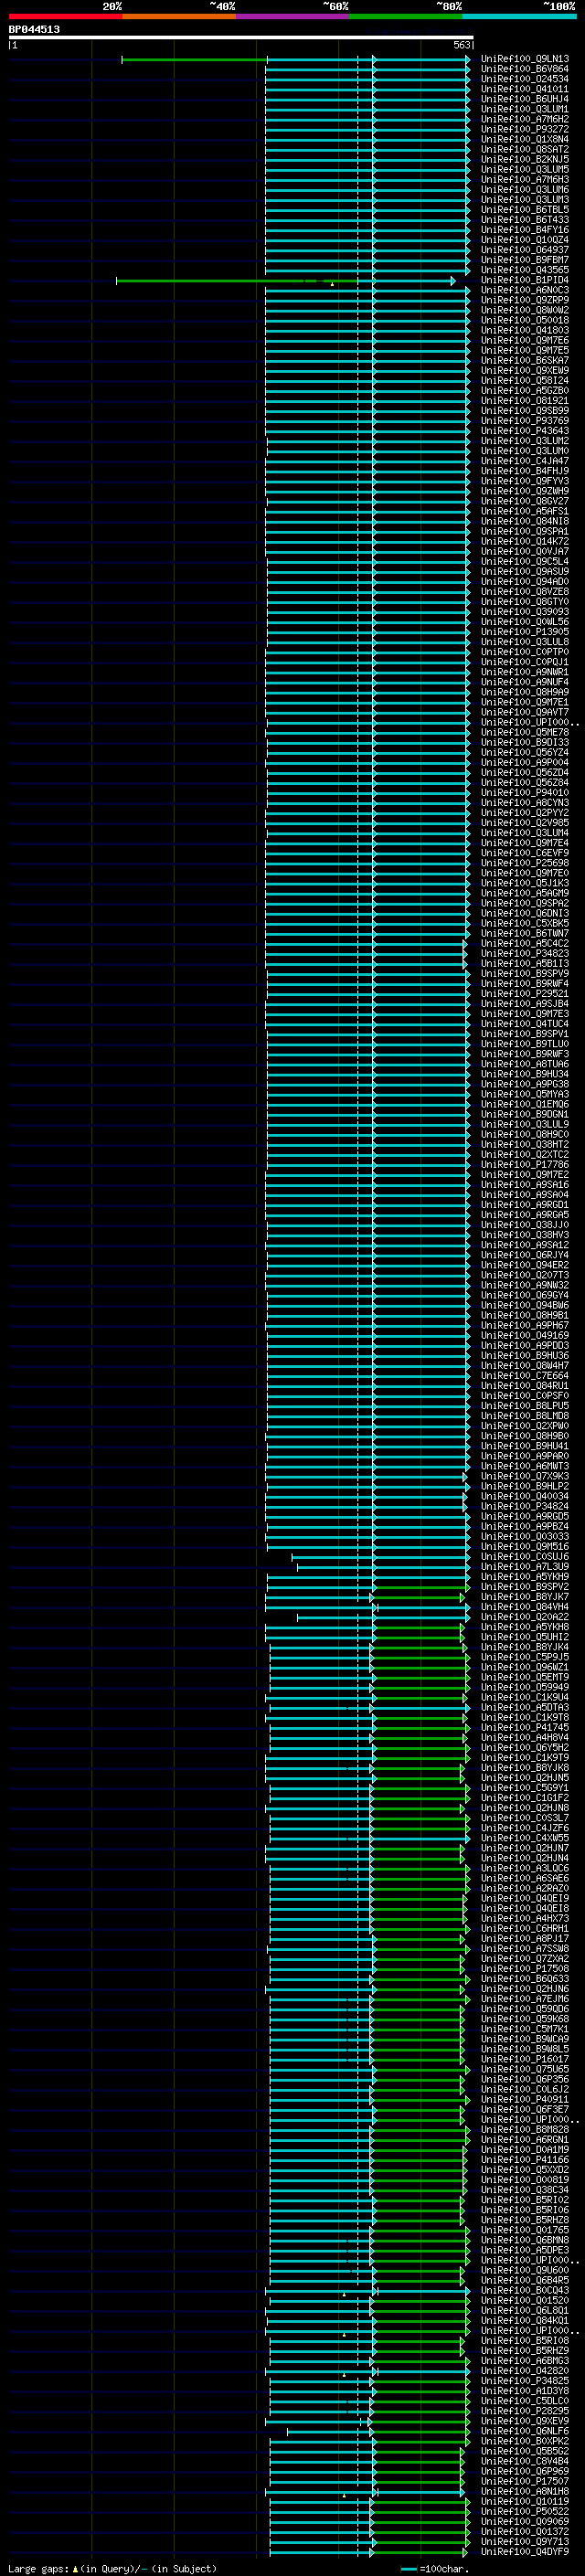Select the UniRef100_B8YJK7 row label

tap(524, 1597)
